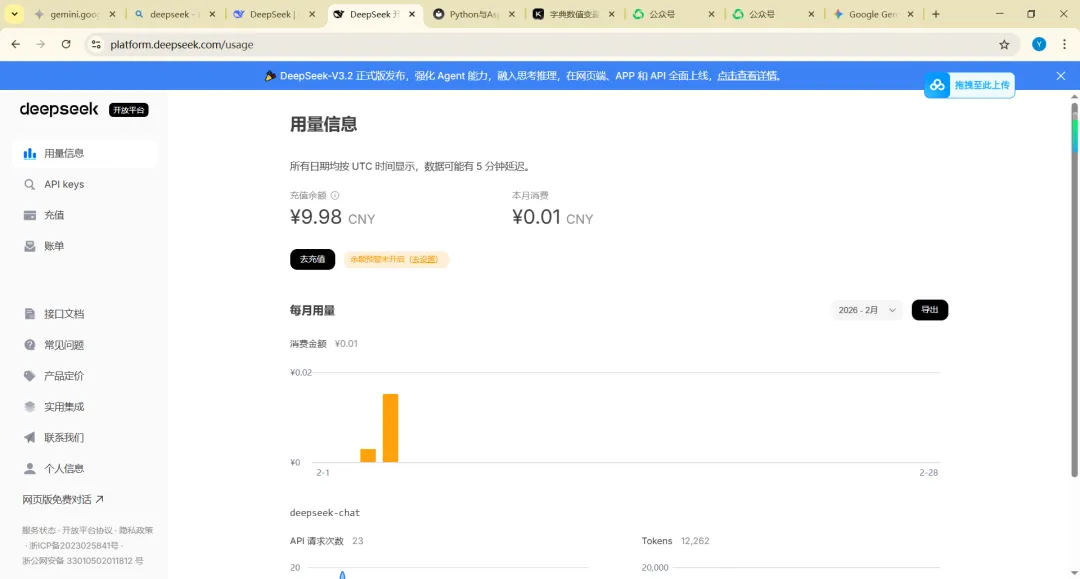Image resolution: width=1080 pixels, height=579 pixels.
Task: Click 点击查看详情 link in banner
Action: [x=749, y=76]
